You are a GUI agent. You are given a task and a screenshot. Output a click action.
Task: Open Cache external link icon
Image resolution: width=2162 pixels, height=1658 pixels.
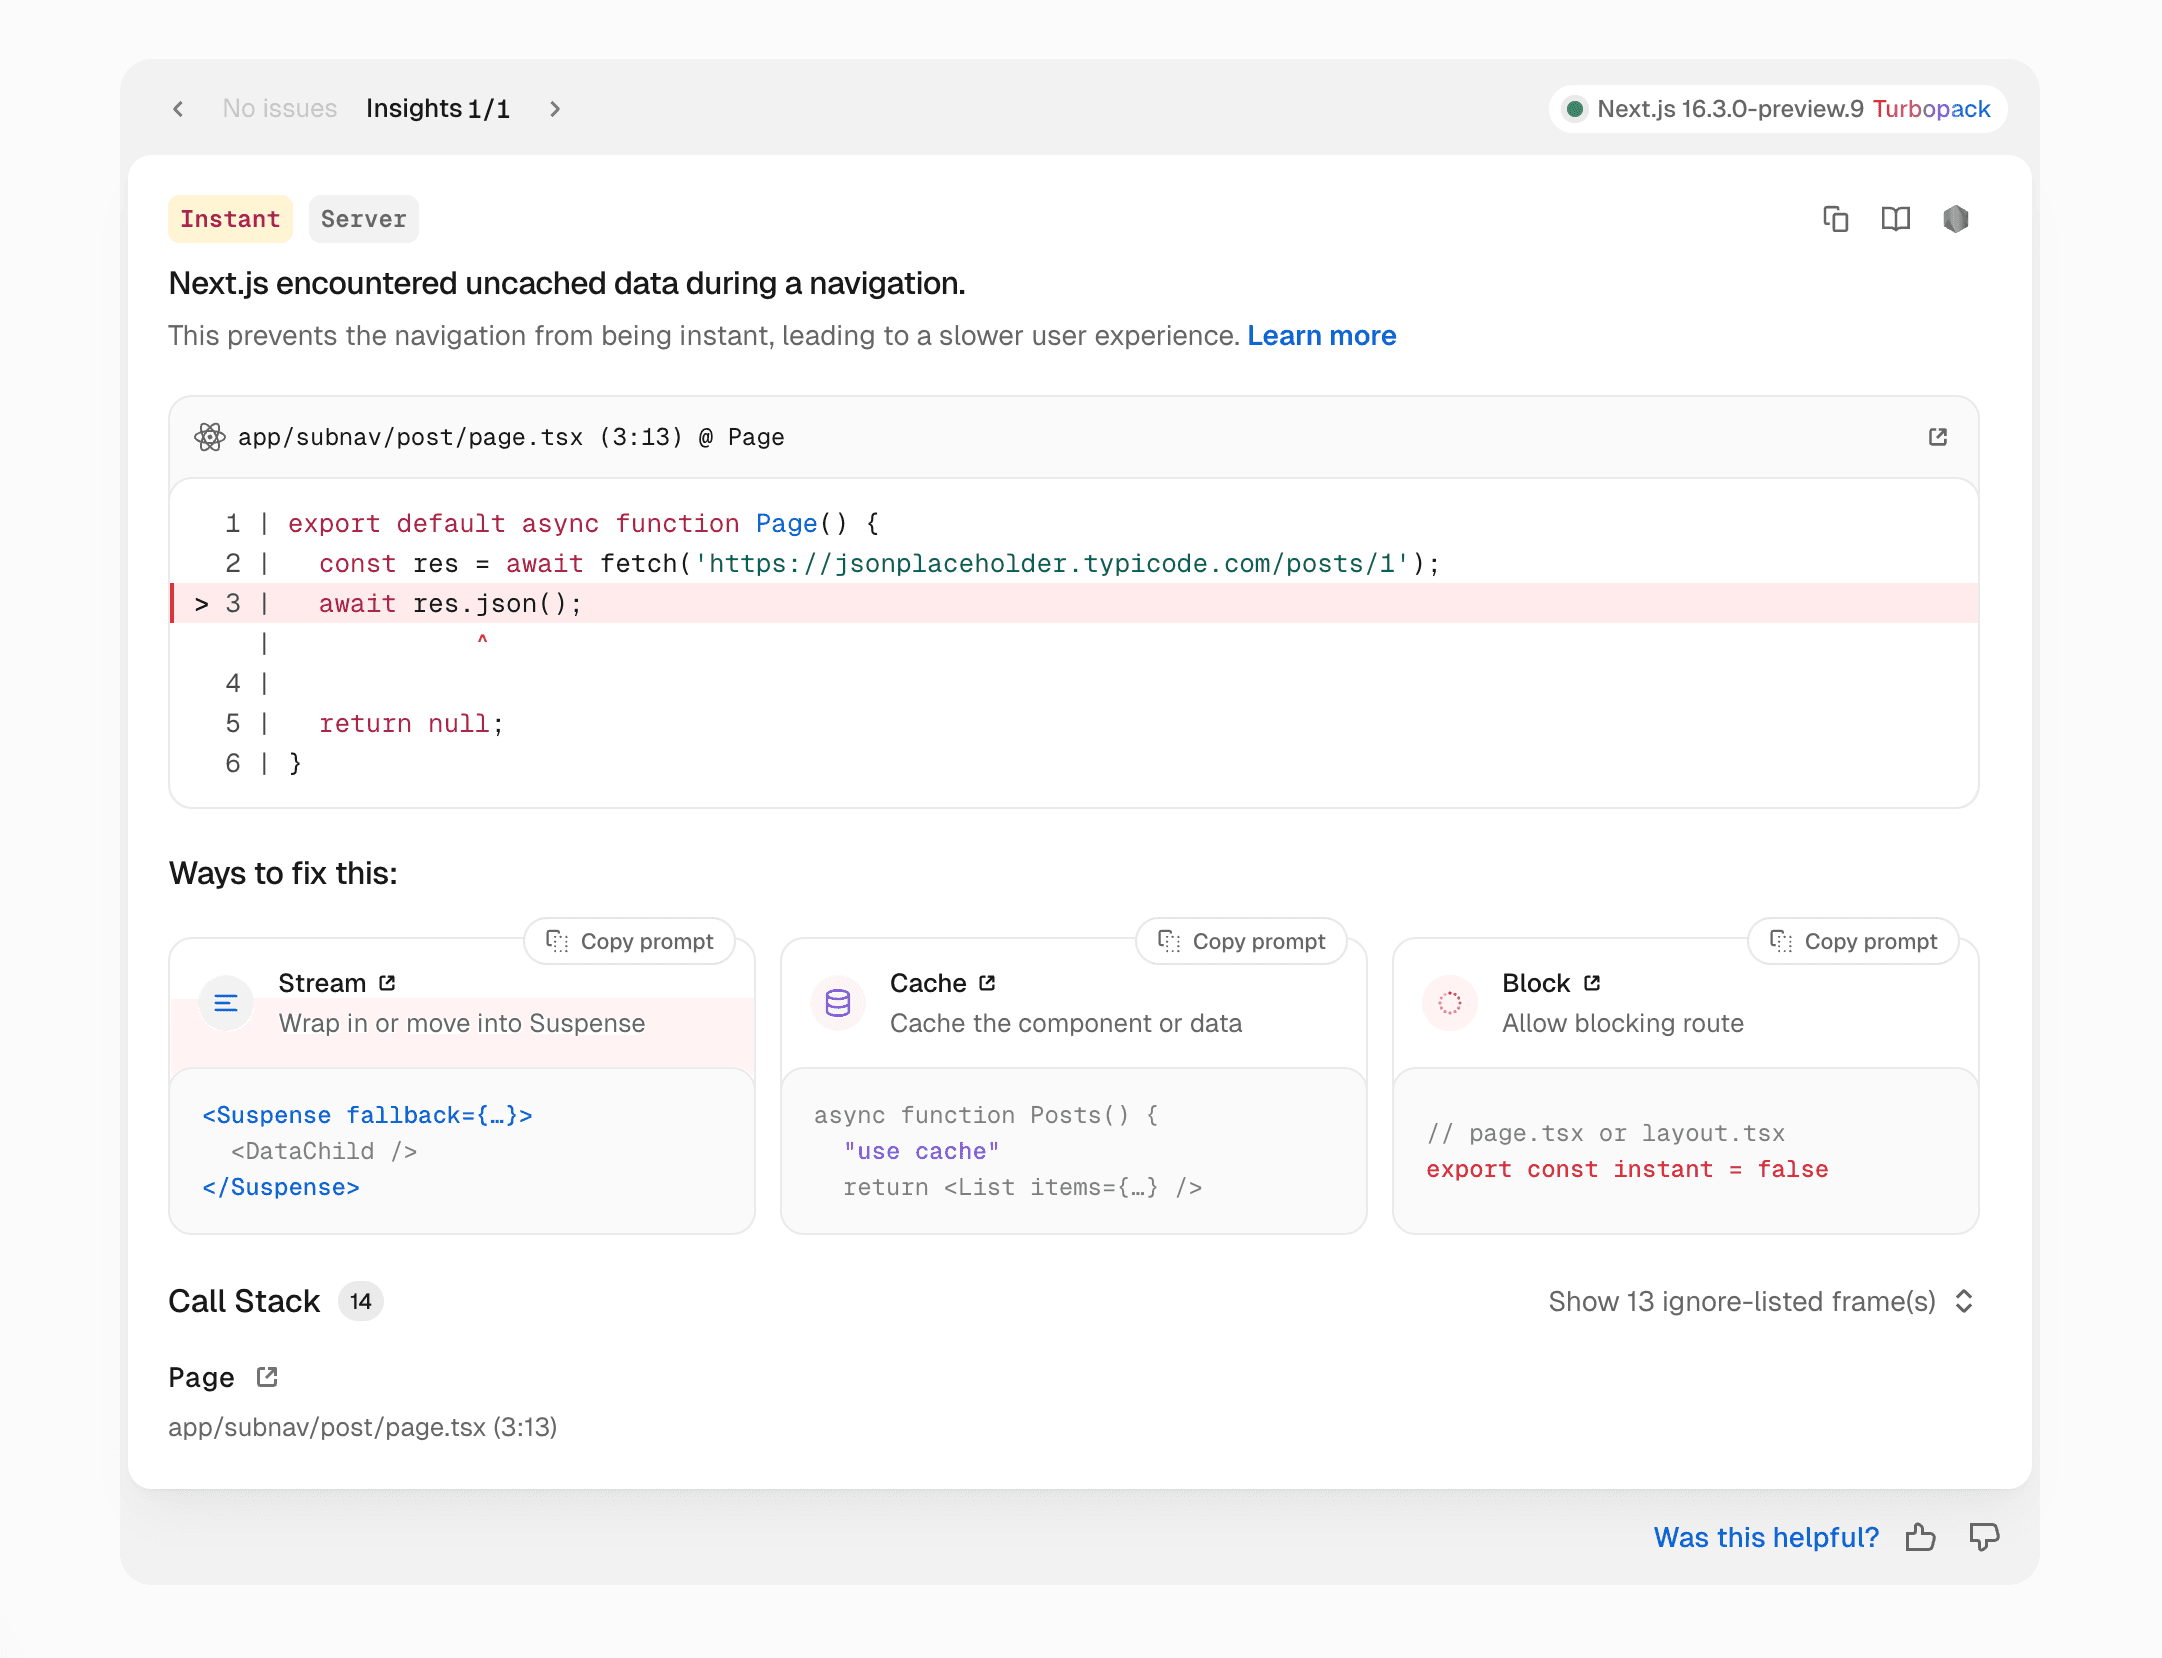pyautogui.click(x=987, y=983)
